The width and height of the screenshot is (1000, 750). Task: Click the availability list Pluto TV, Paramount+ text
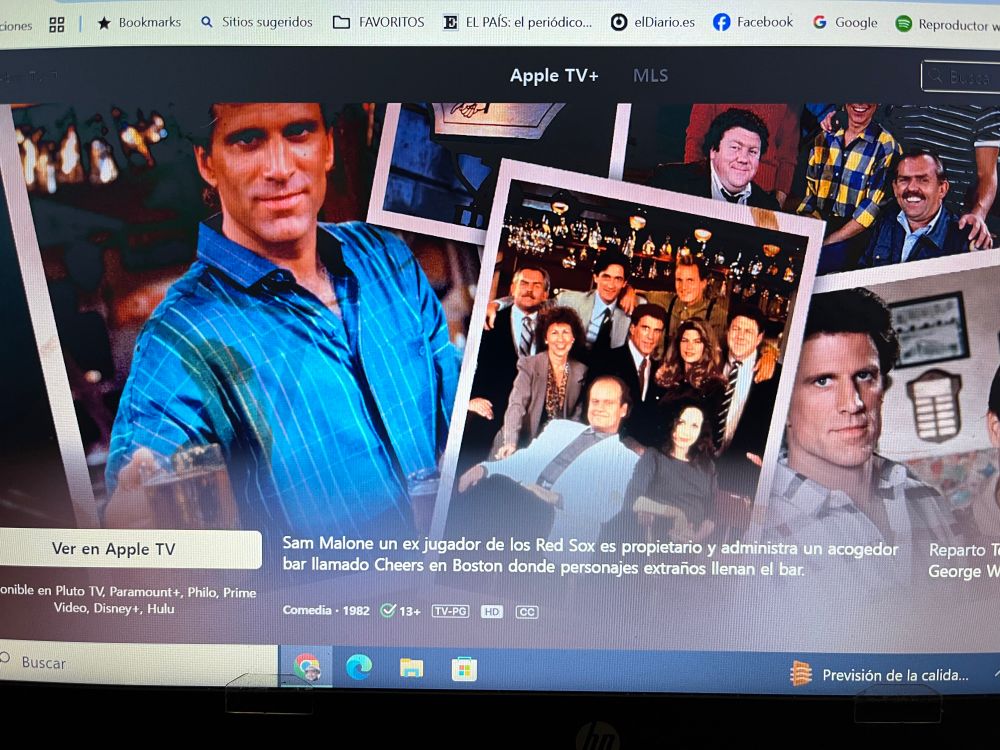[x=128, y=599]
